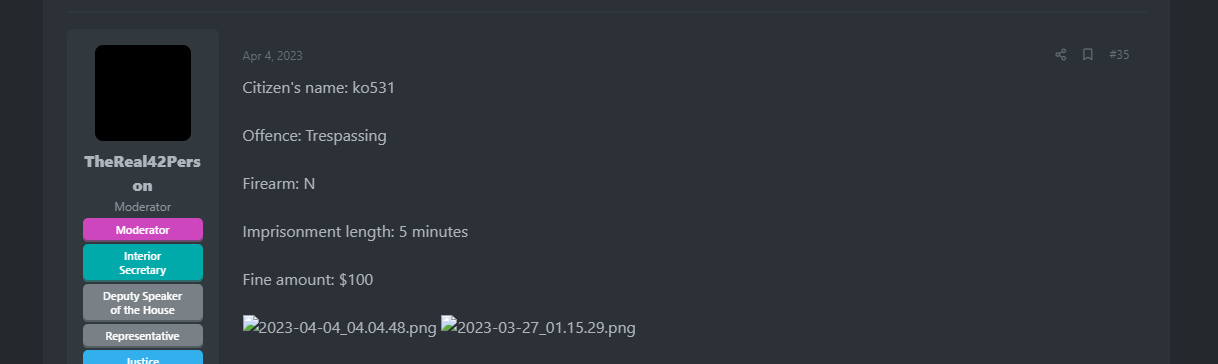
Task: Click the broken image icon of first attachment
Action: [x=250, y=325]
